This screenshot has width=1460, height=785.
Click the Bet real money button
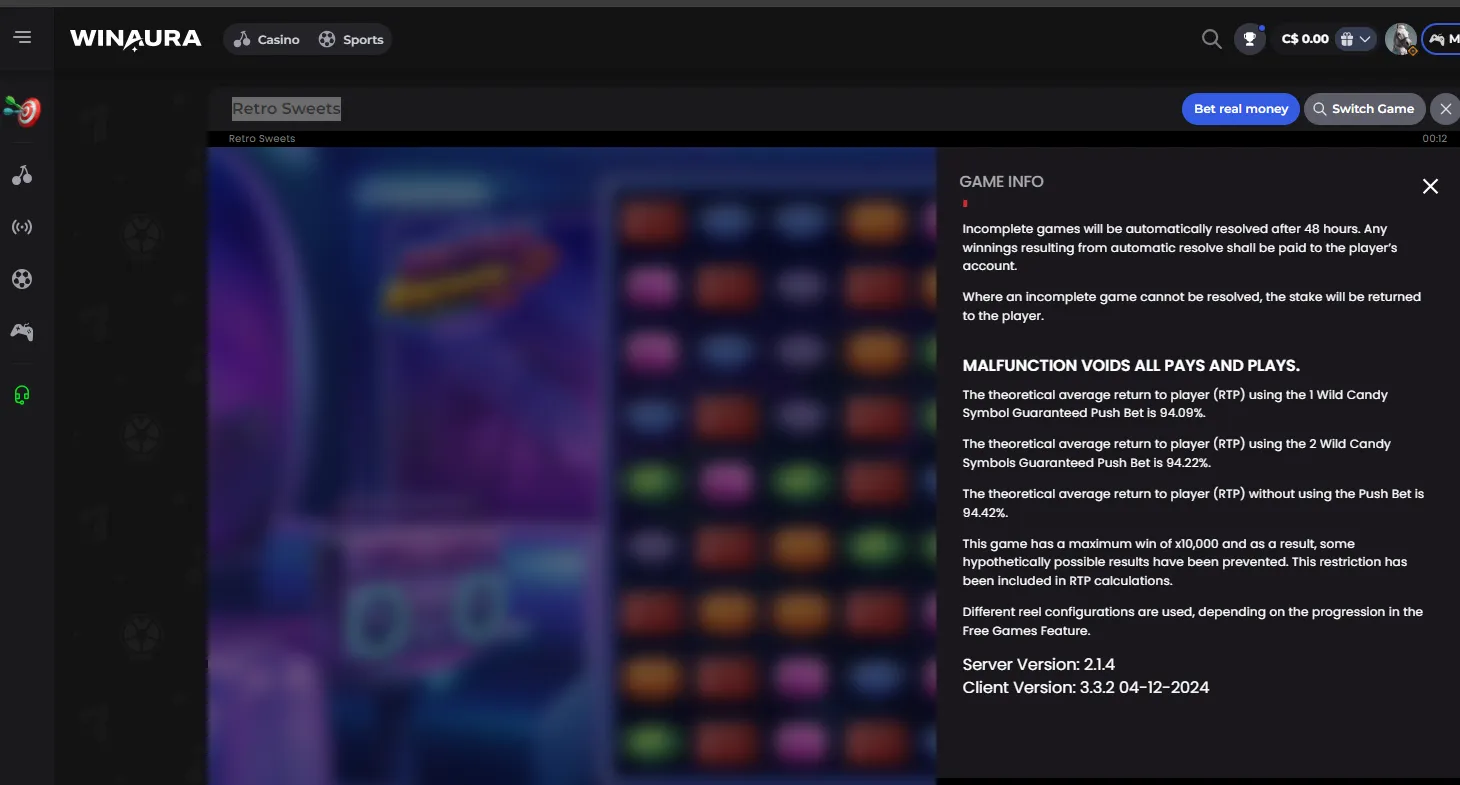coord(1240,109)
